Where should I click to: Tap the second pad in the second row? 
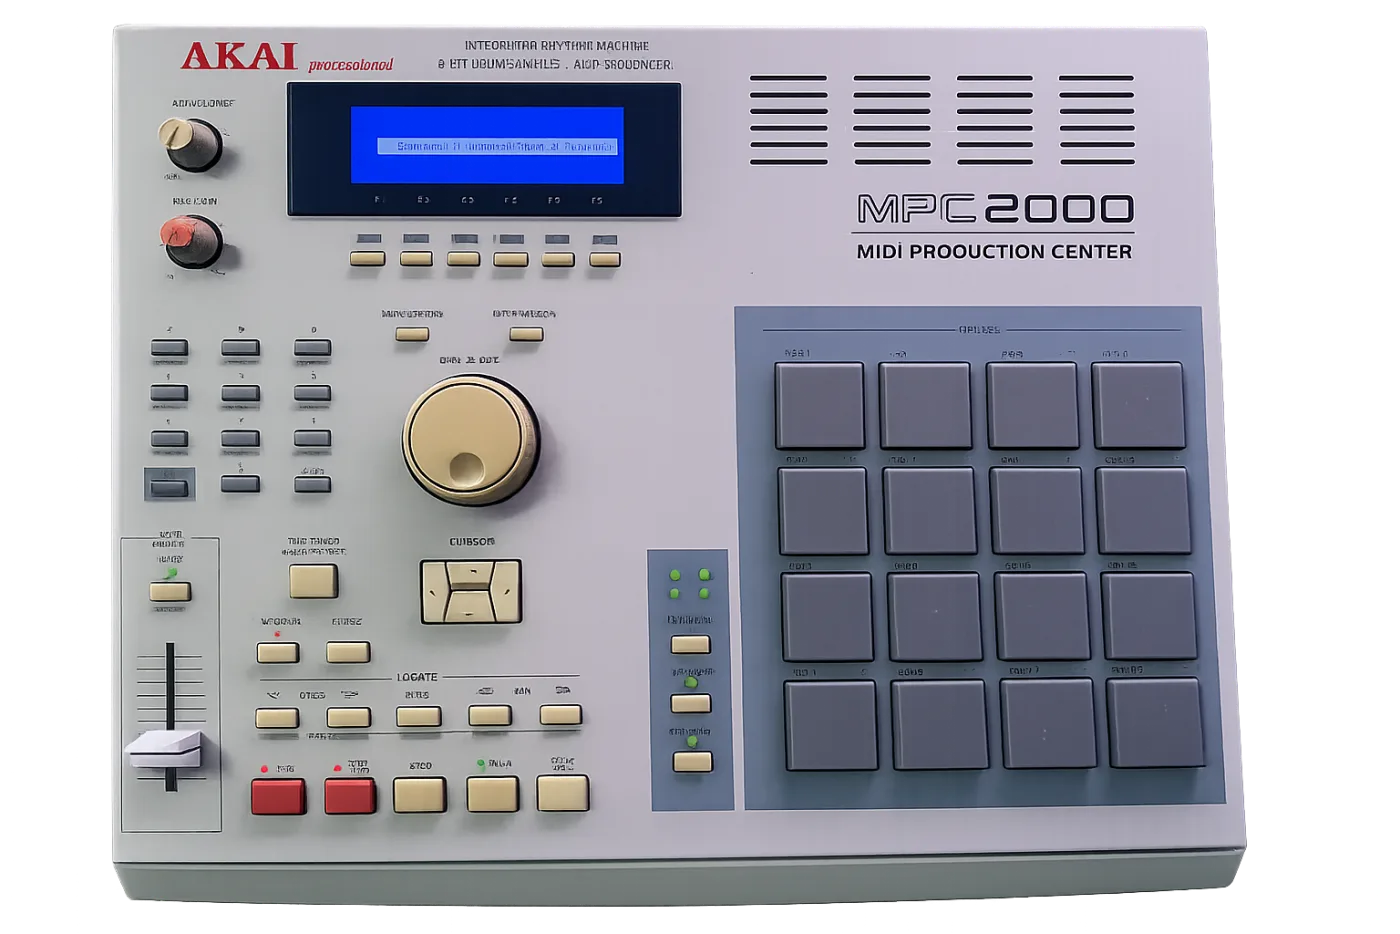pos(930,511)
